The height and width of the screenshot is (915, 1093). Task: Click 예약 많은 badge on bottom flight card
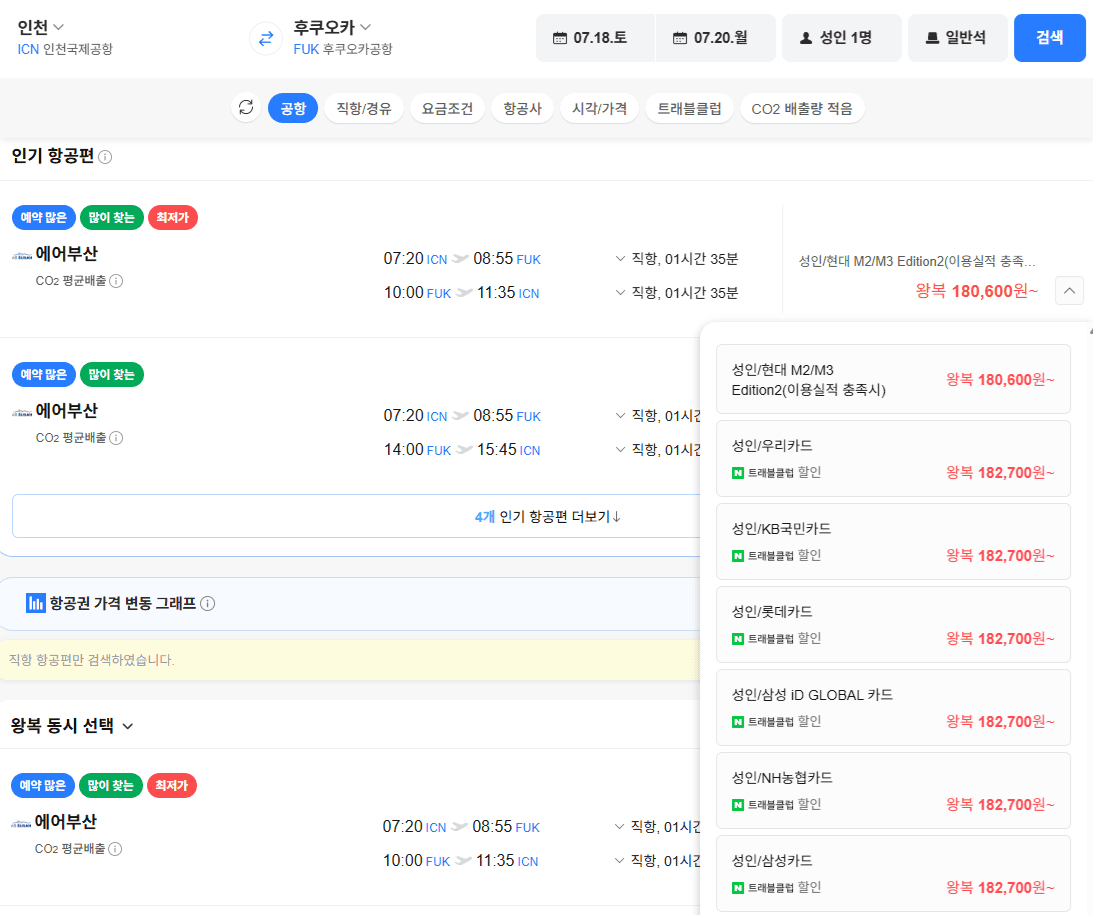click(x=43, y=785)
